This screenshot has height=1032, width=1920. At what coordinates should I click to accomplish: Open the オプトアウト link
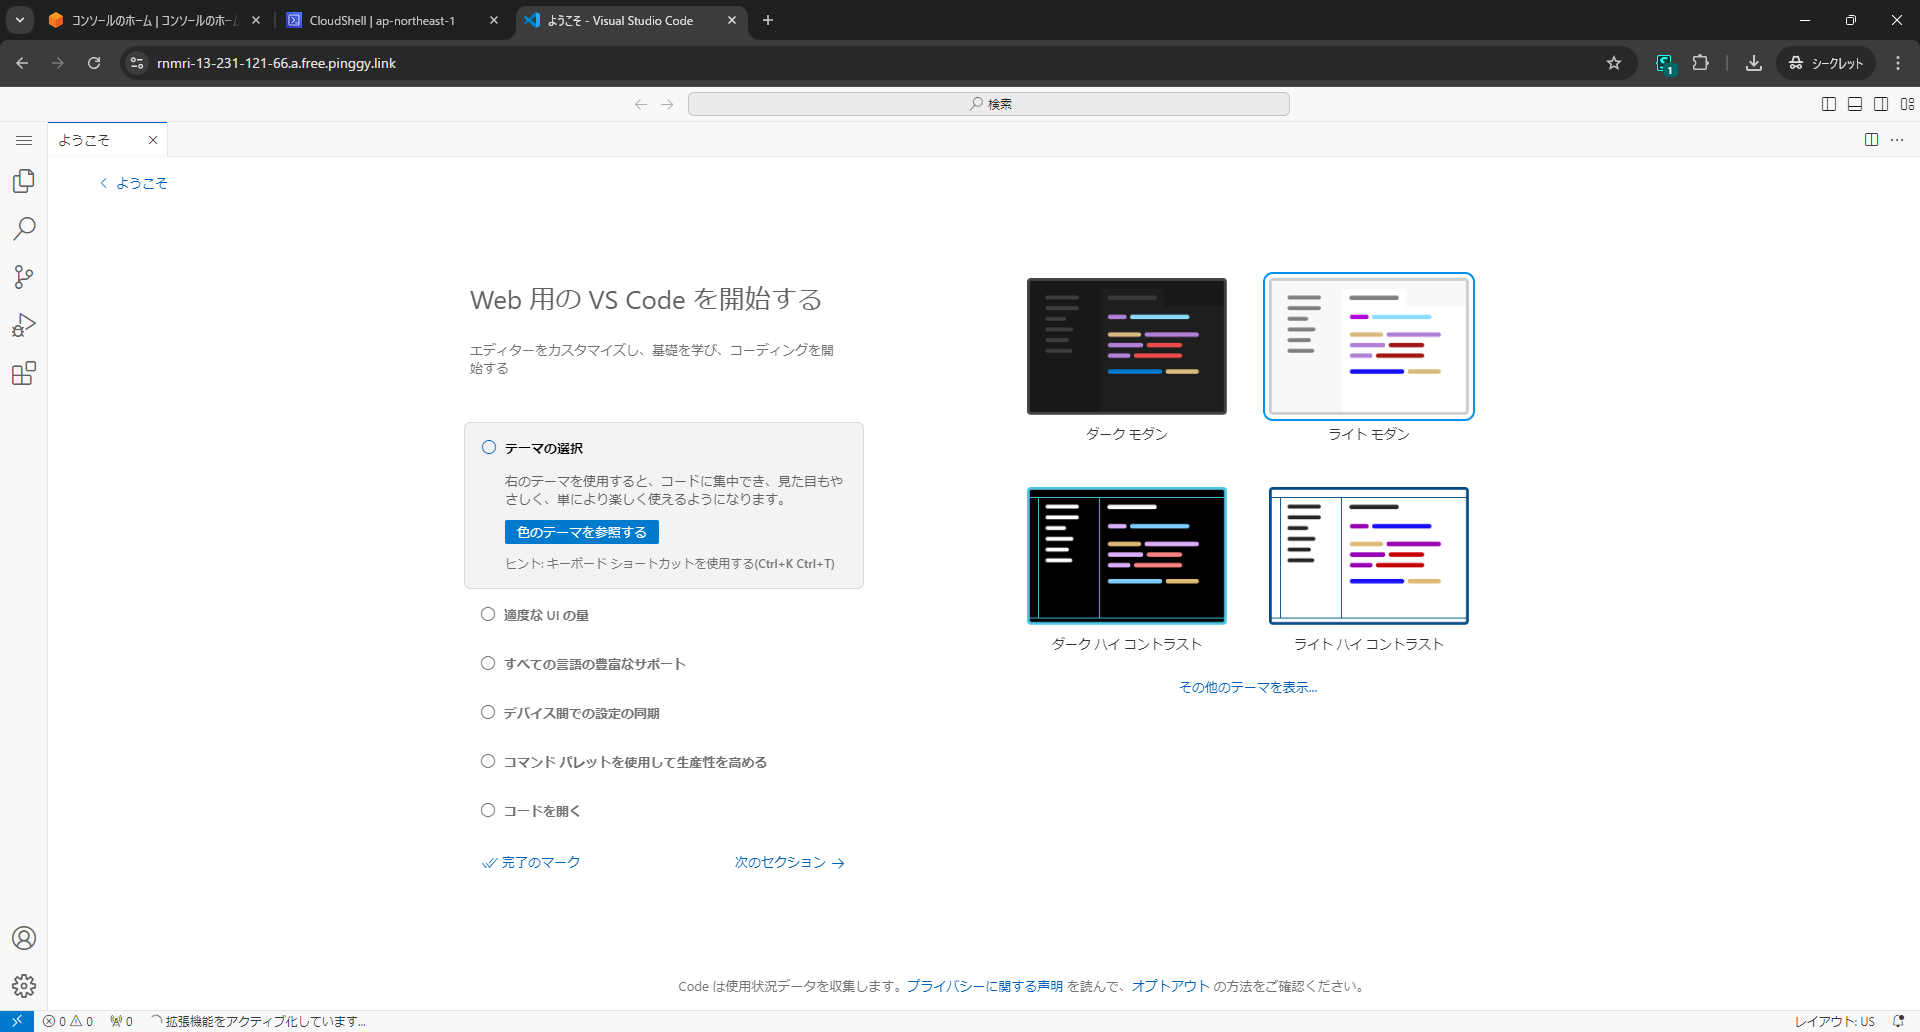[x=1171, y=986]
